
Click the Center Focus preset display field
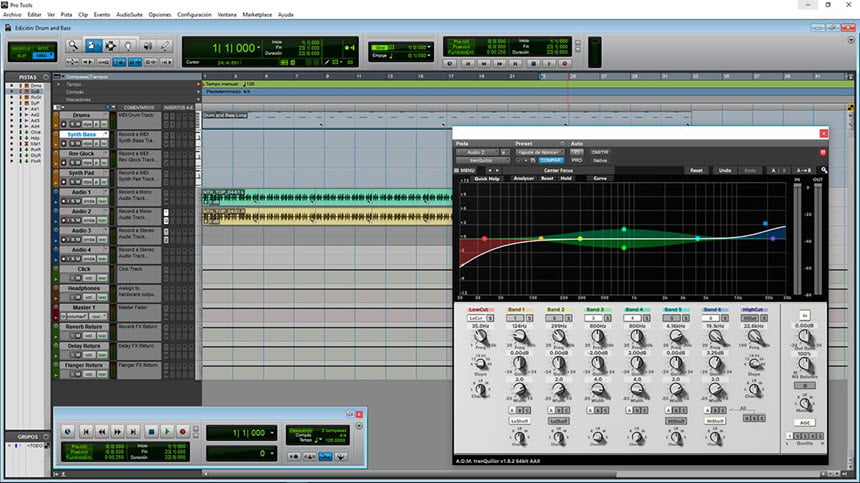tap(558, 171)
